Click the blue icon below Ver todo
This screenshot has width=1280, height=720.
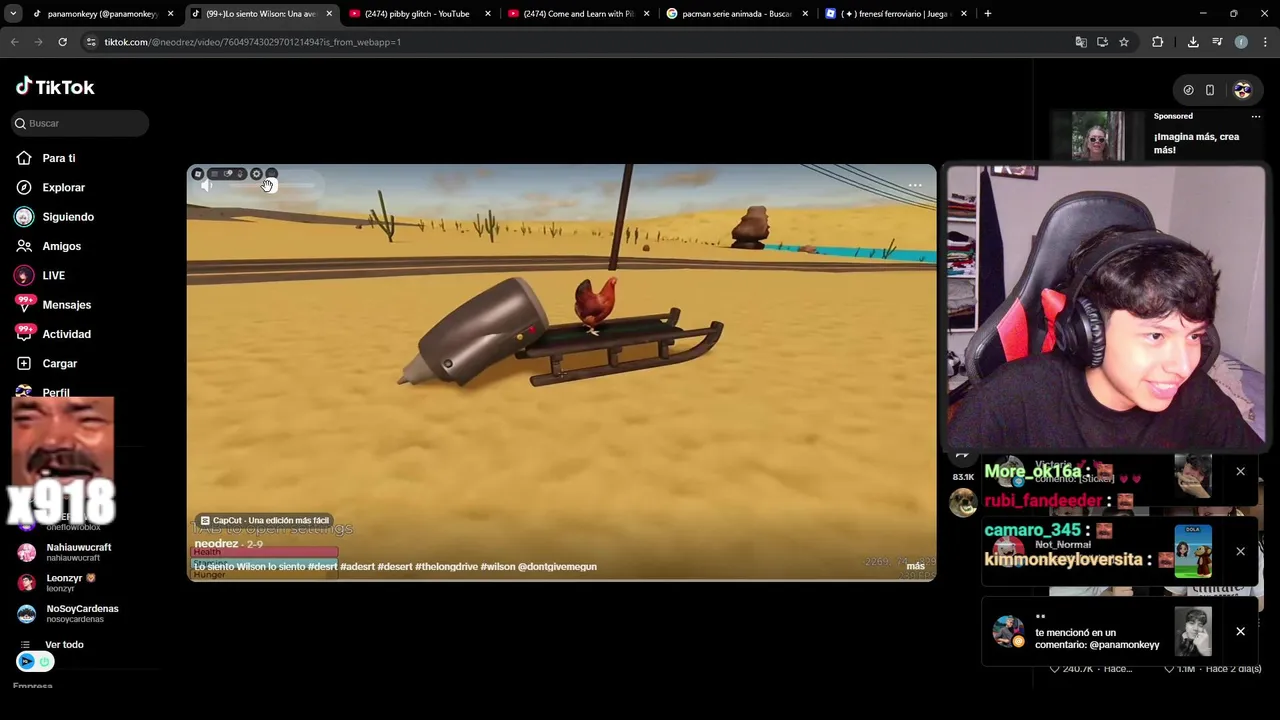pos(27,661)
